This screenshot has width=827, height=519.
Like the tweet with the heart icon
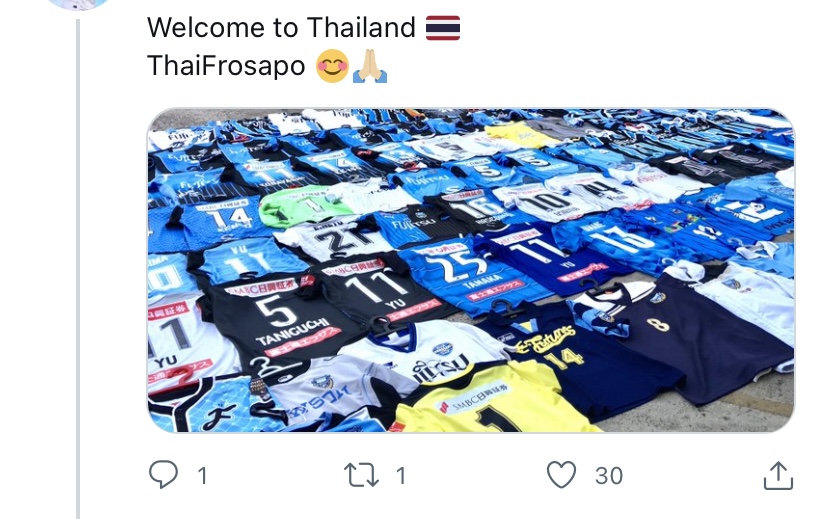(561, 475)
